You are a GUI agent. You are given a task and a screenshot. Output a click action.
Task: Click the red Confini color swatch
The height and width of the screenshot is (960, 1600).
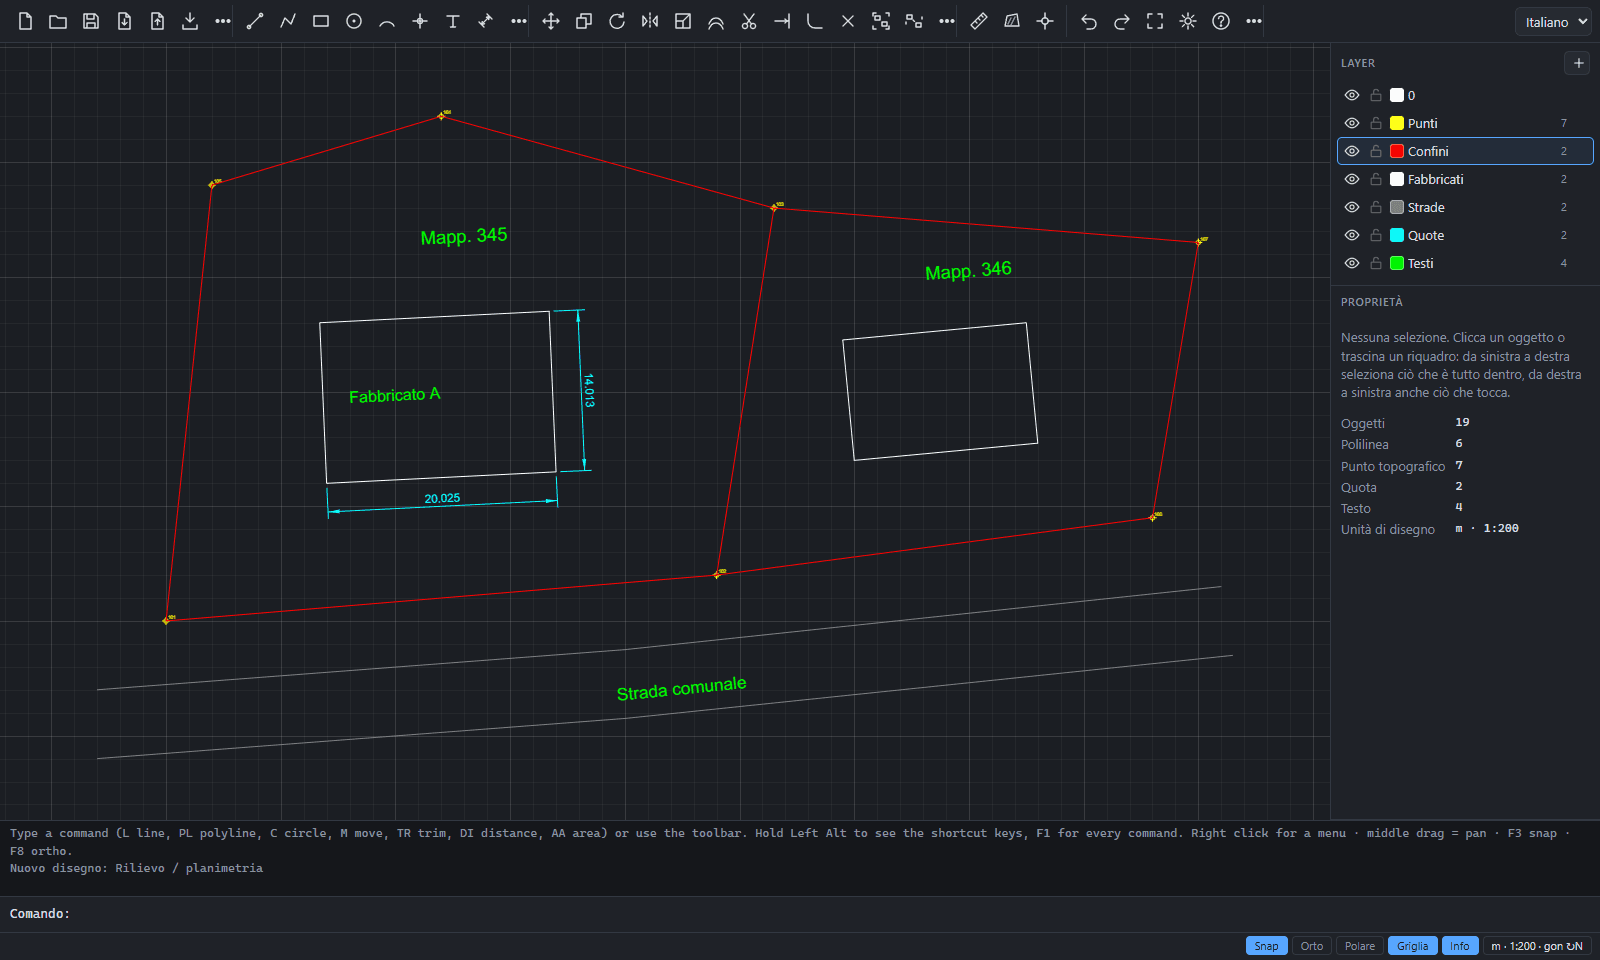(1397, 151)
